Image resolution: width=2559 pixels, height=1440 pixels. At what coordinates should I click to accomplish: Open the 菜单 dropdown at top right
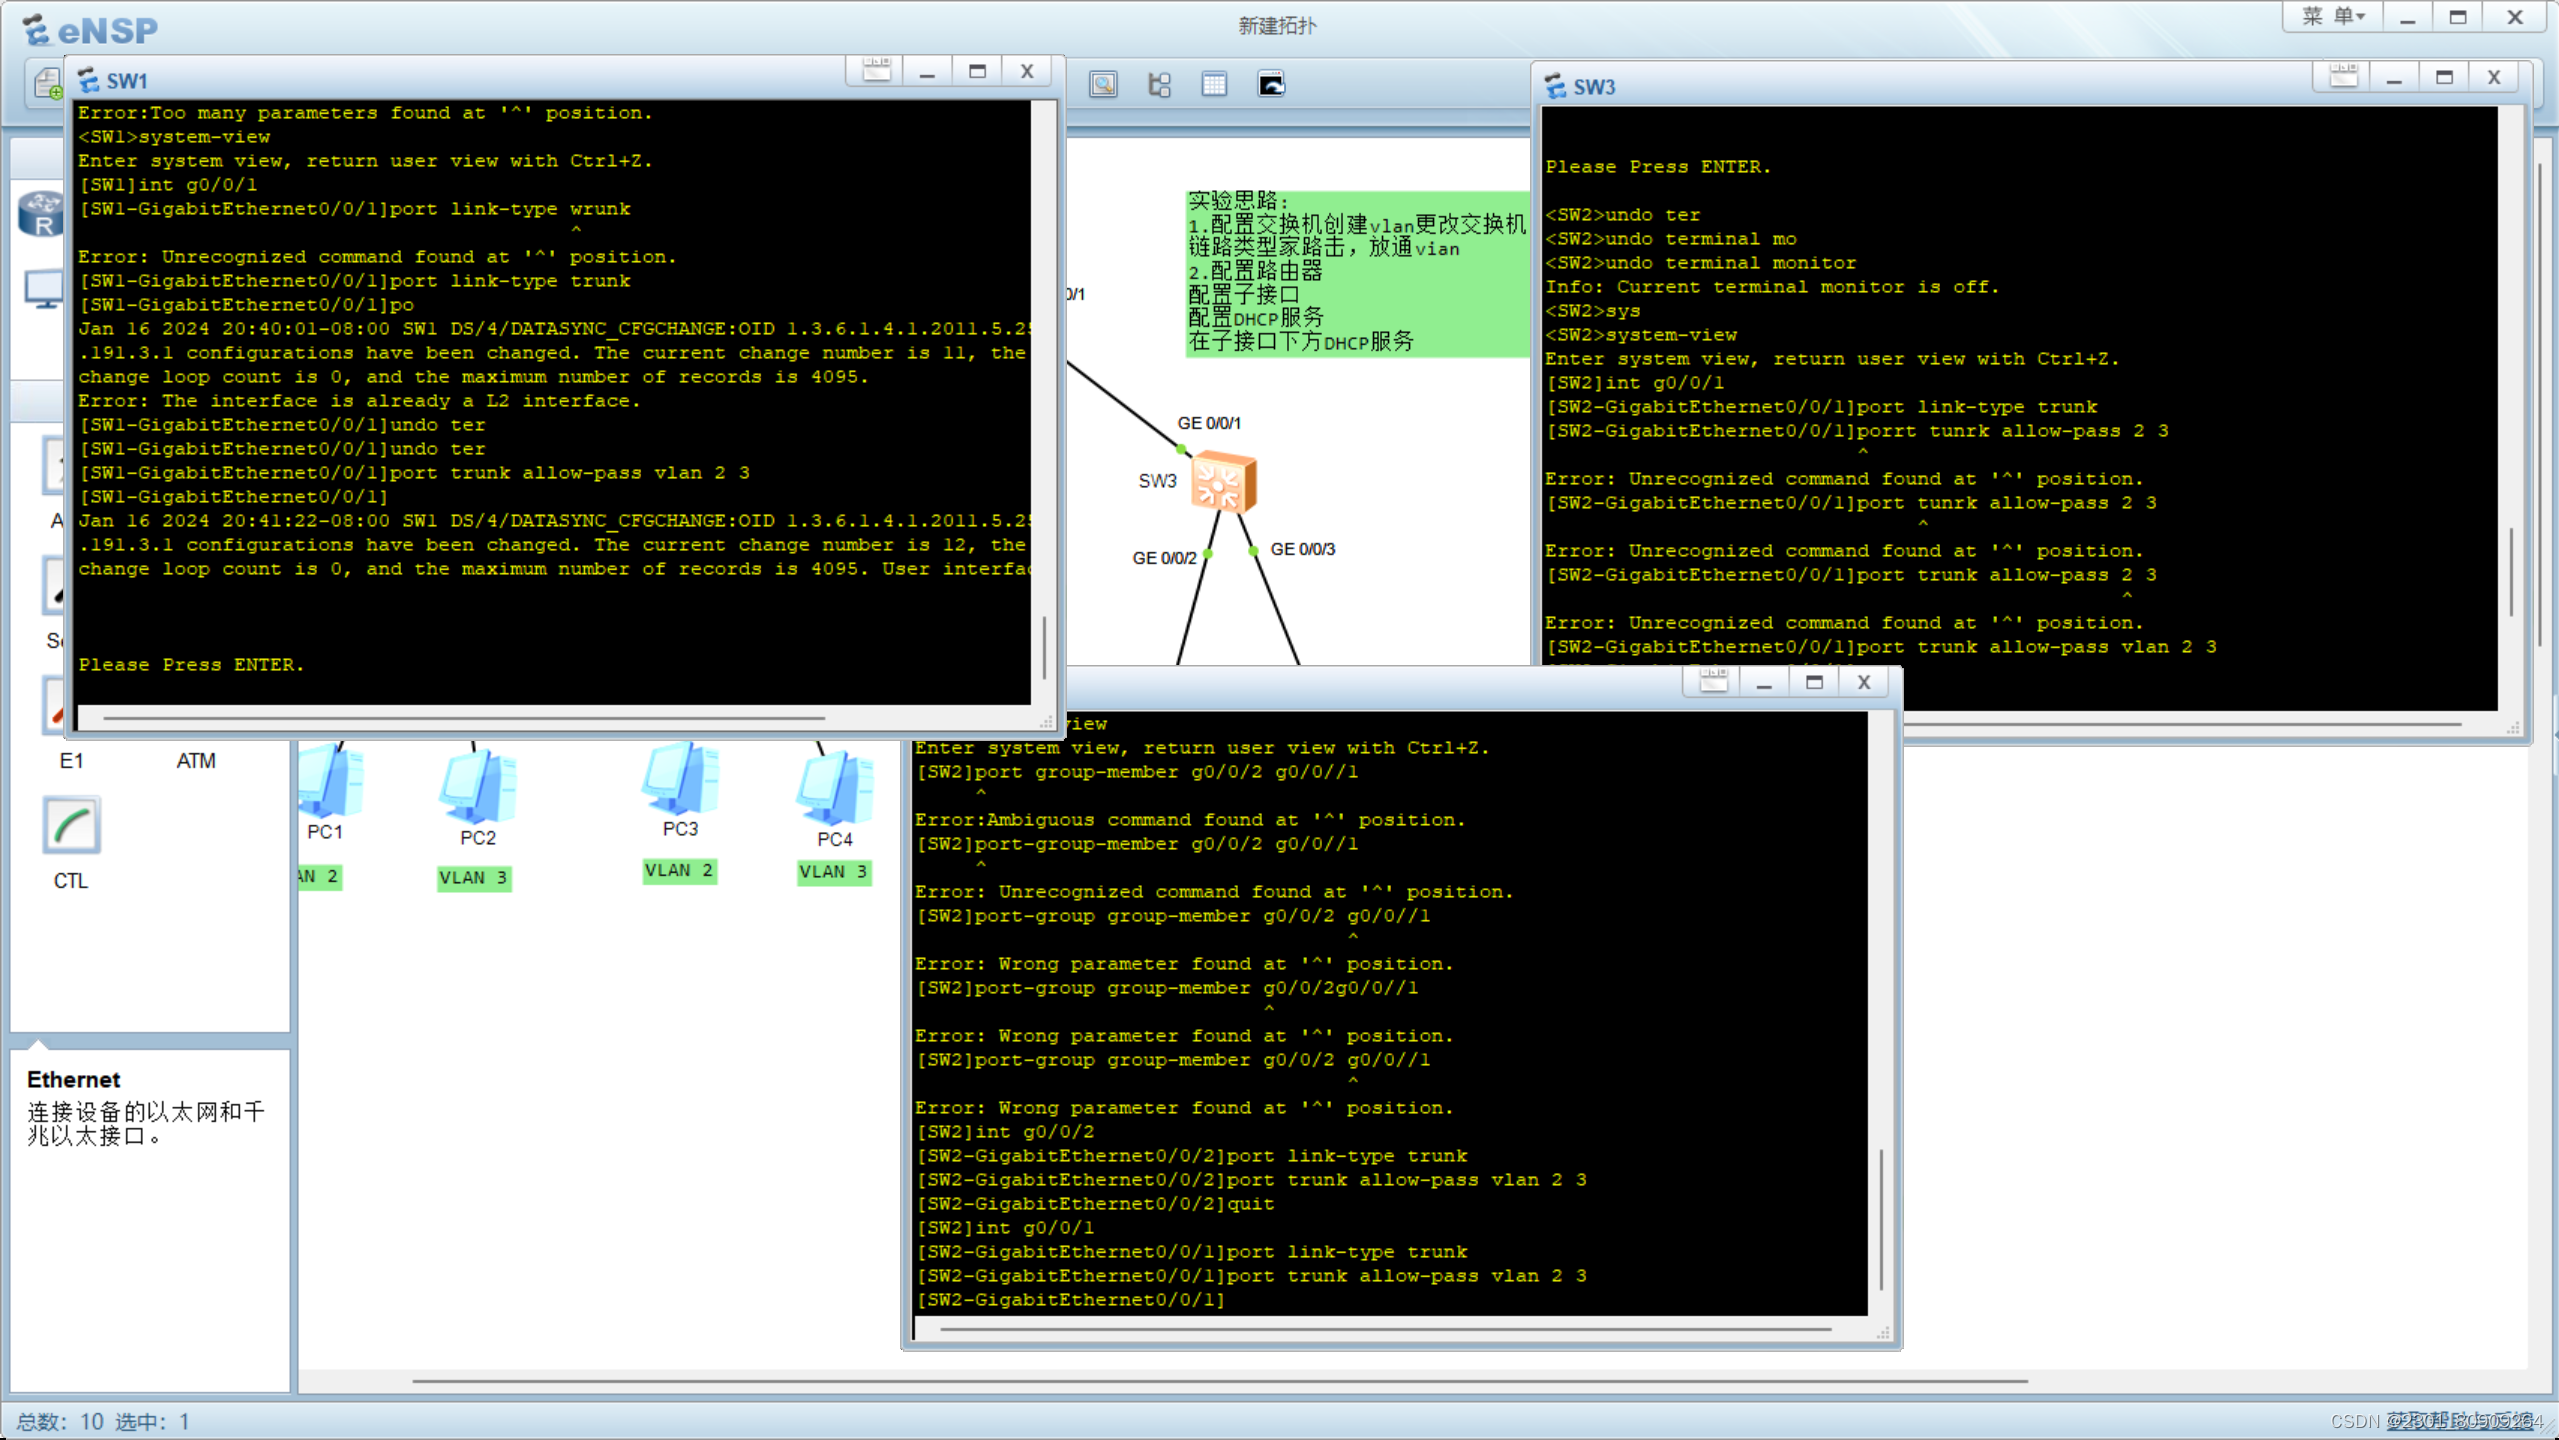click(2333, 15)
